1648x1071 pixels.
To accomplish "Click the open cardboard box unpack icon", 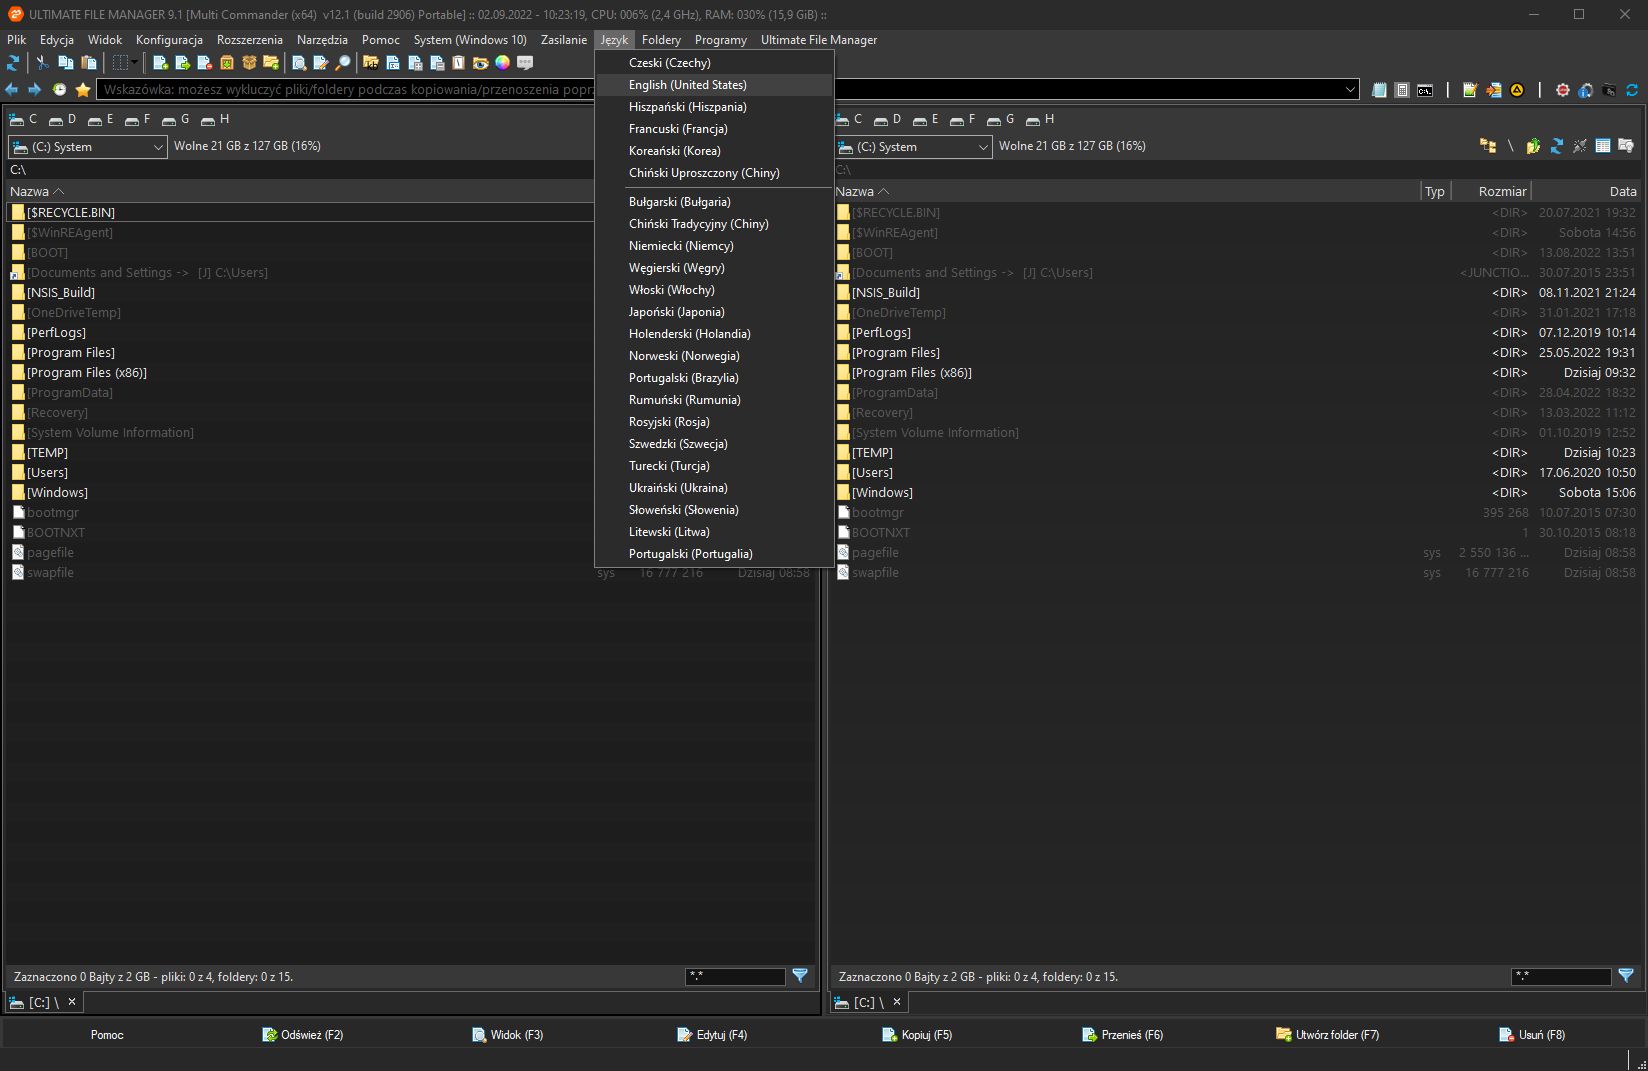I will pos(249,62).
